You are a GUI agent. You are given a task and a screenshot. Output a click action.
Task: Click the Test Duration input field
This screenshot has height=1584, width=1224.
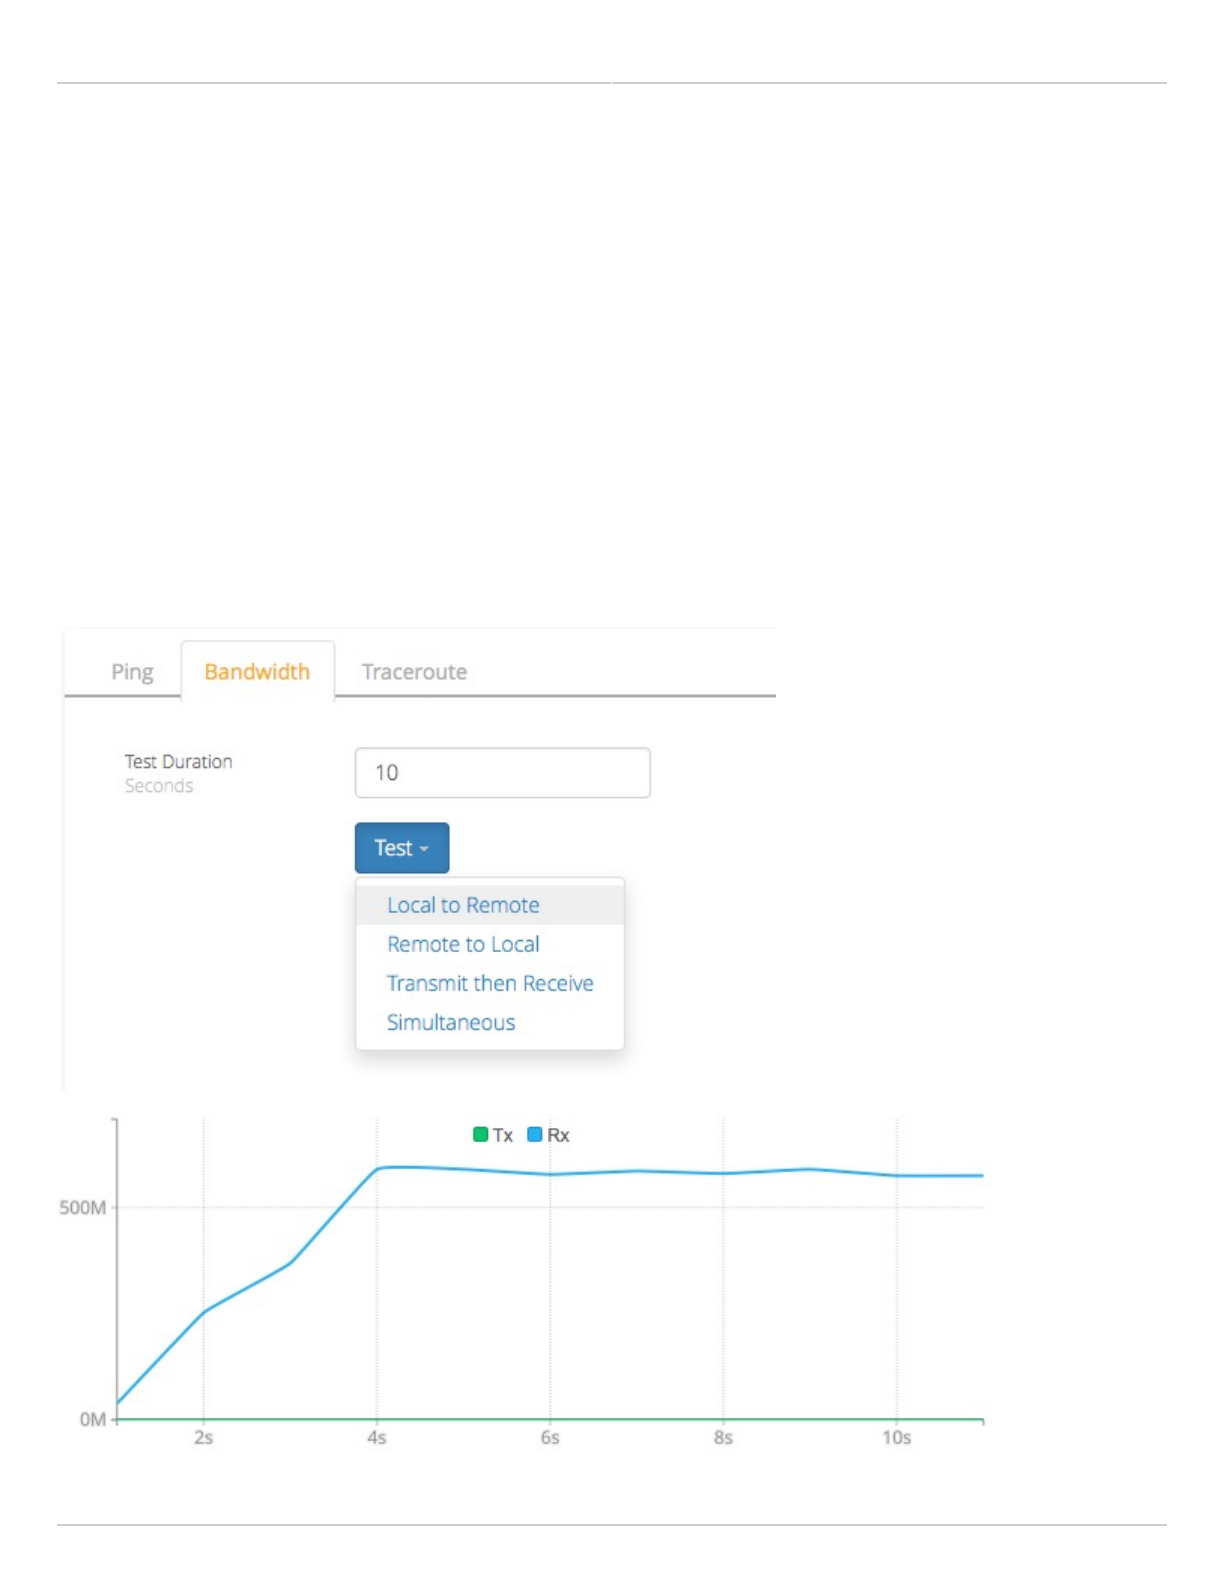(x=502, y=772)
